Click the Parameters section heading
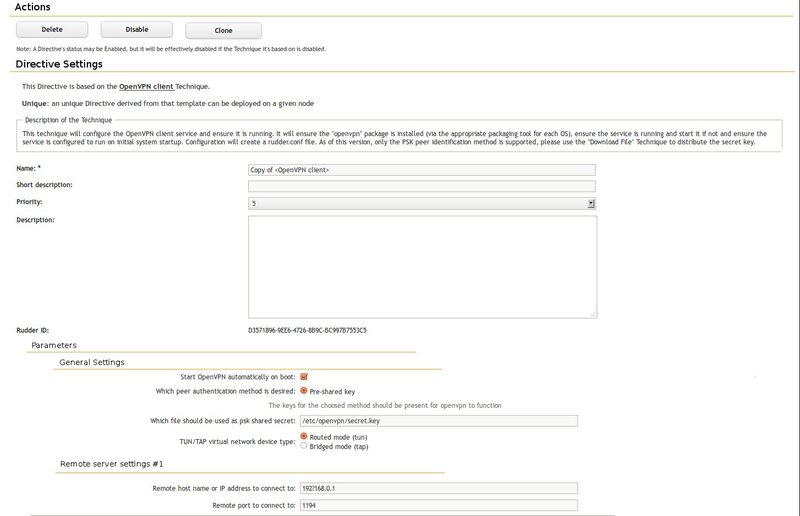The image size is (800, 516). coord(54,346)
